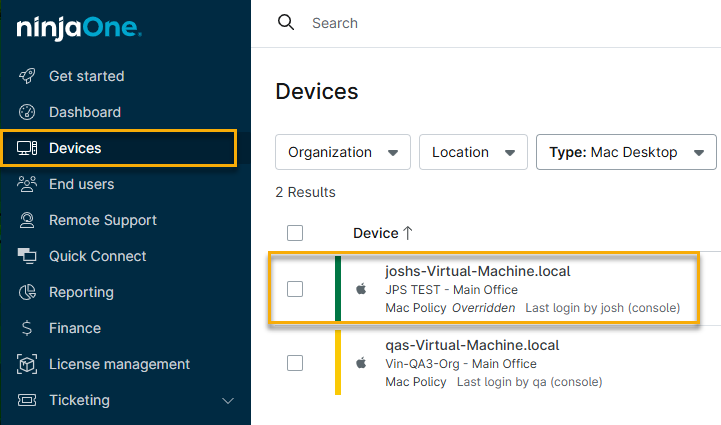The height and width of the screenshot is (425, 721).
Task: Click the Quick Connect icon
Action: coord(28,256)
